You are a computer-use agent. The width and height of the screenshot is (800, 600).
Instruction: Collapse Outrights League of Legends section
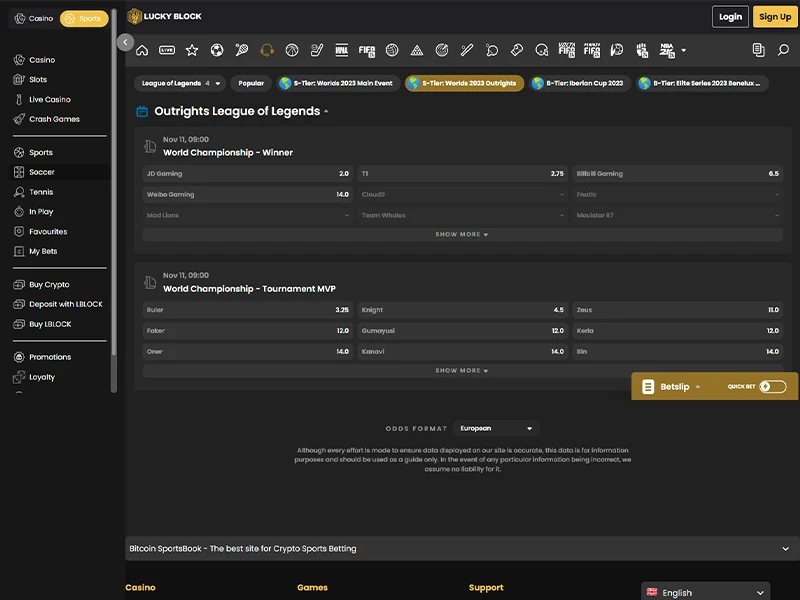pos(326,111)
